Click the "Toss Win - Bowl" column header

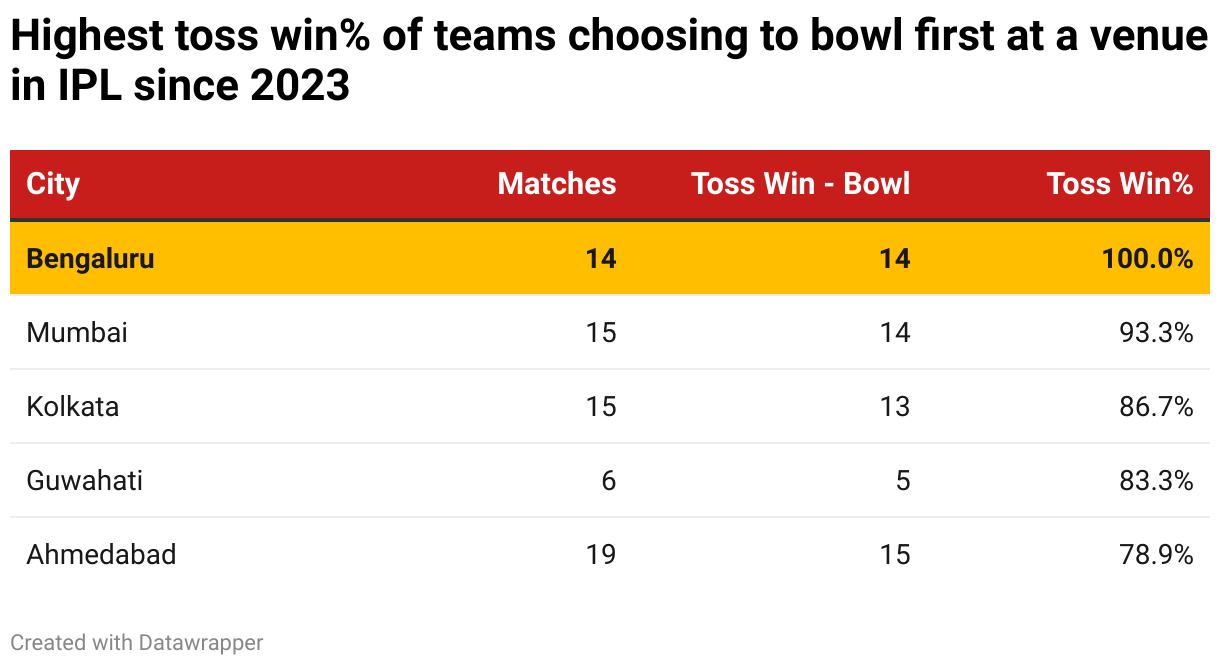[801, 184]
